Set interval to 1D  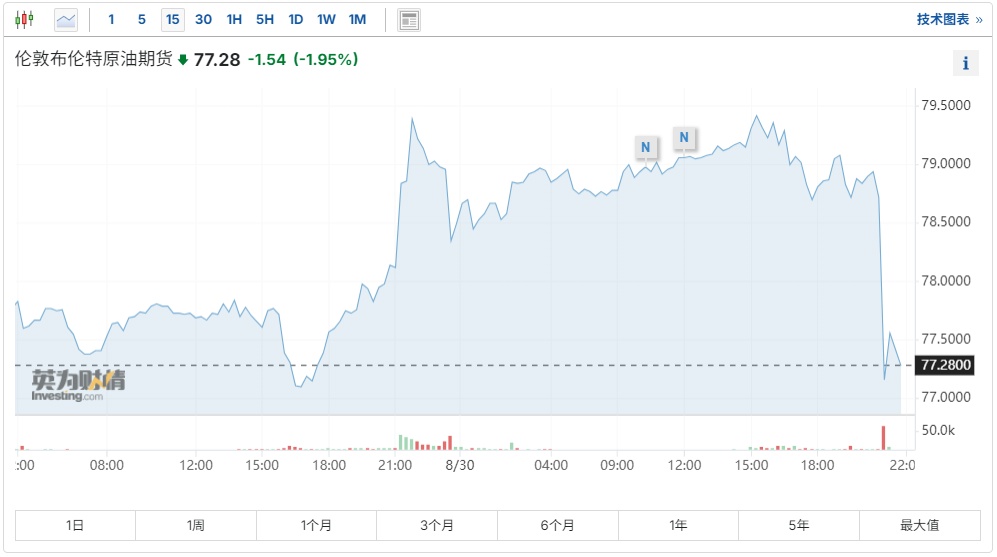(x=295, y=19)
